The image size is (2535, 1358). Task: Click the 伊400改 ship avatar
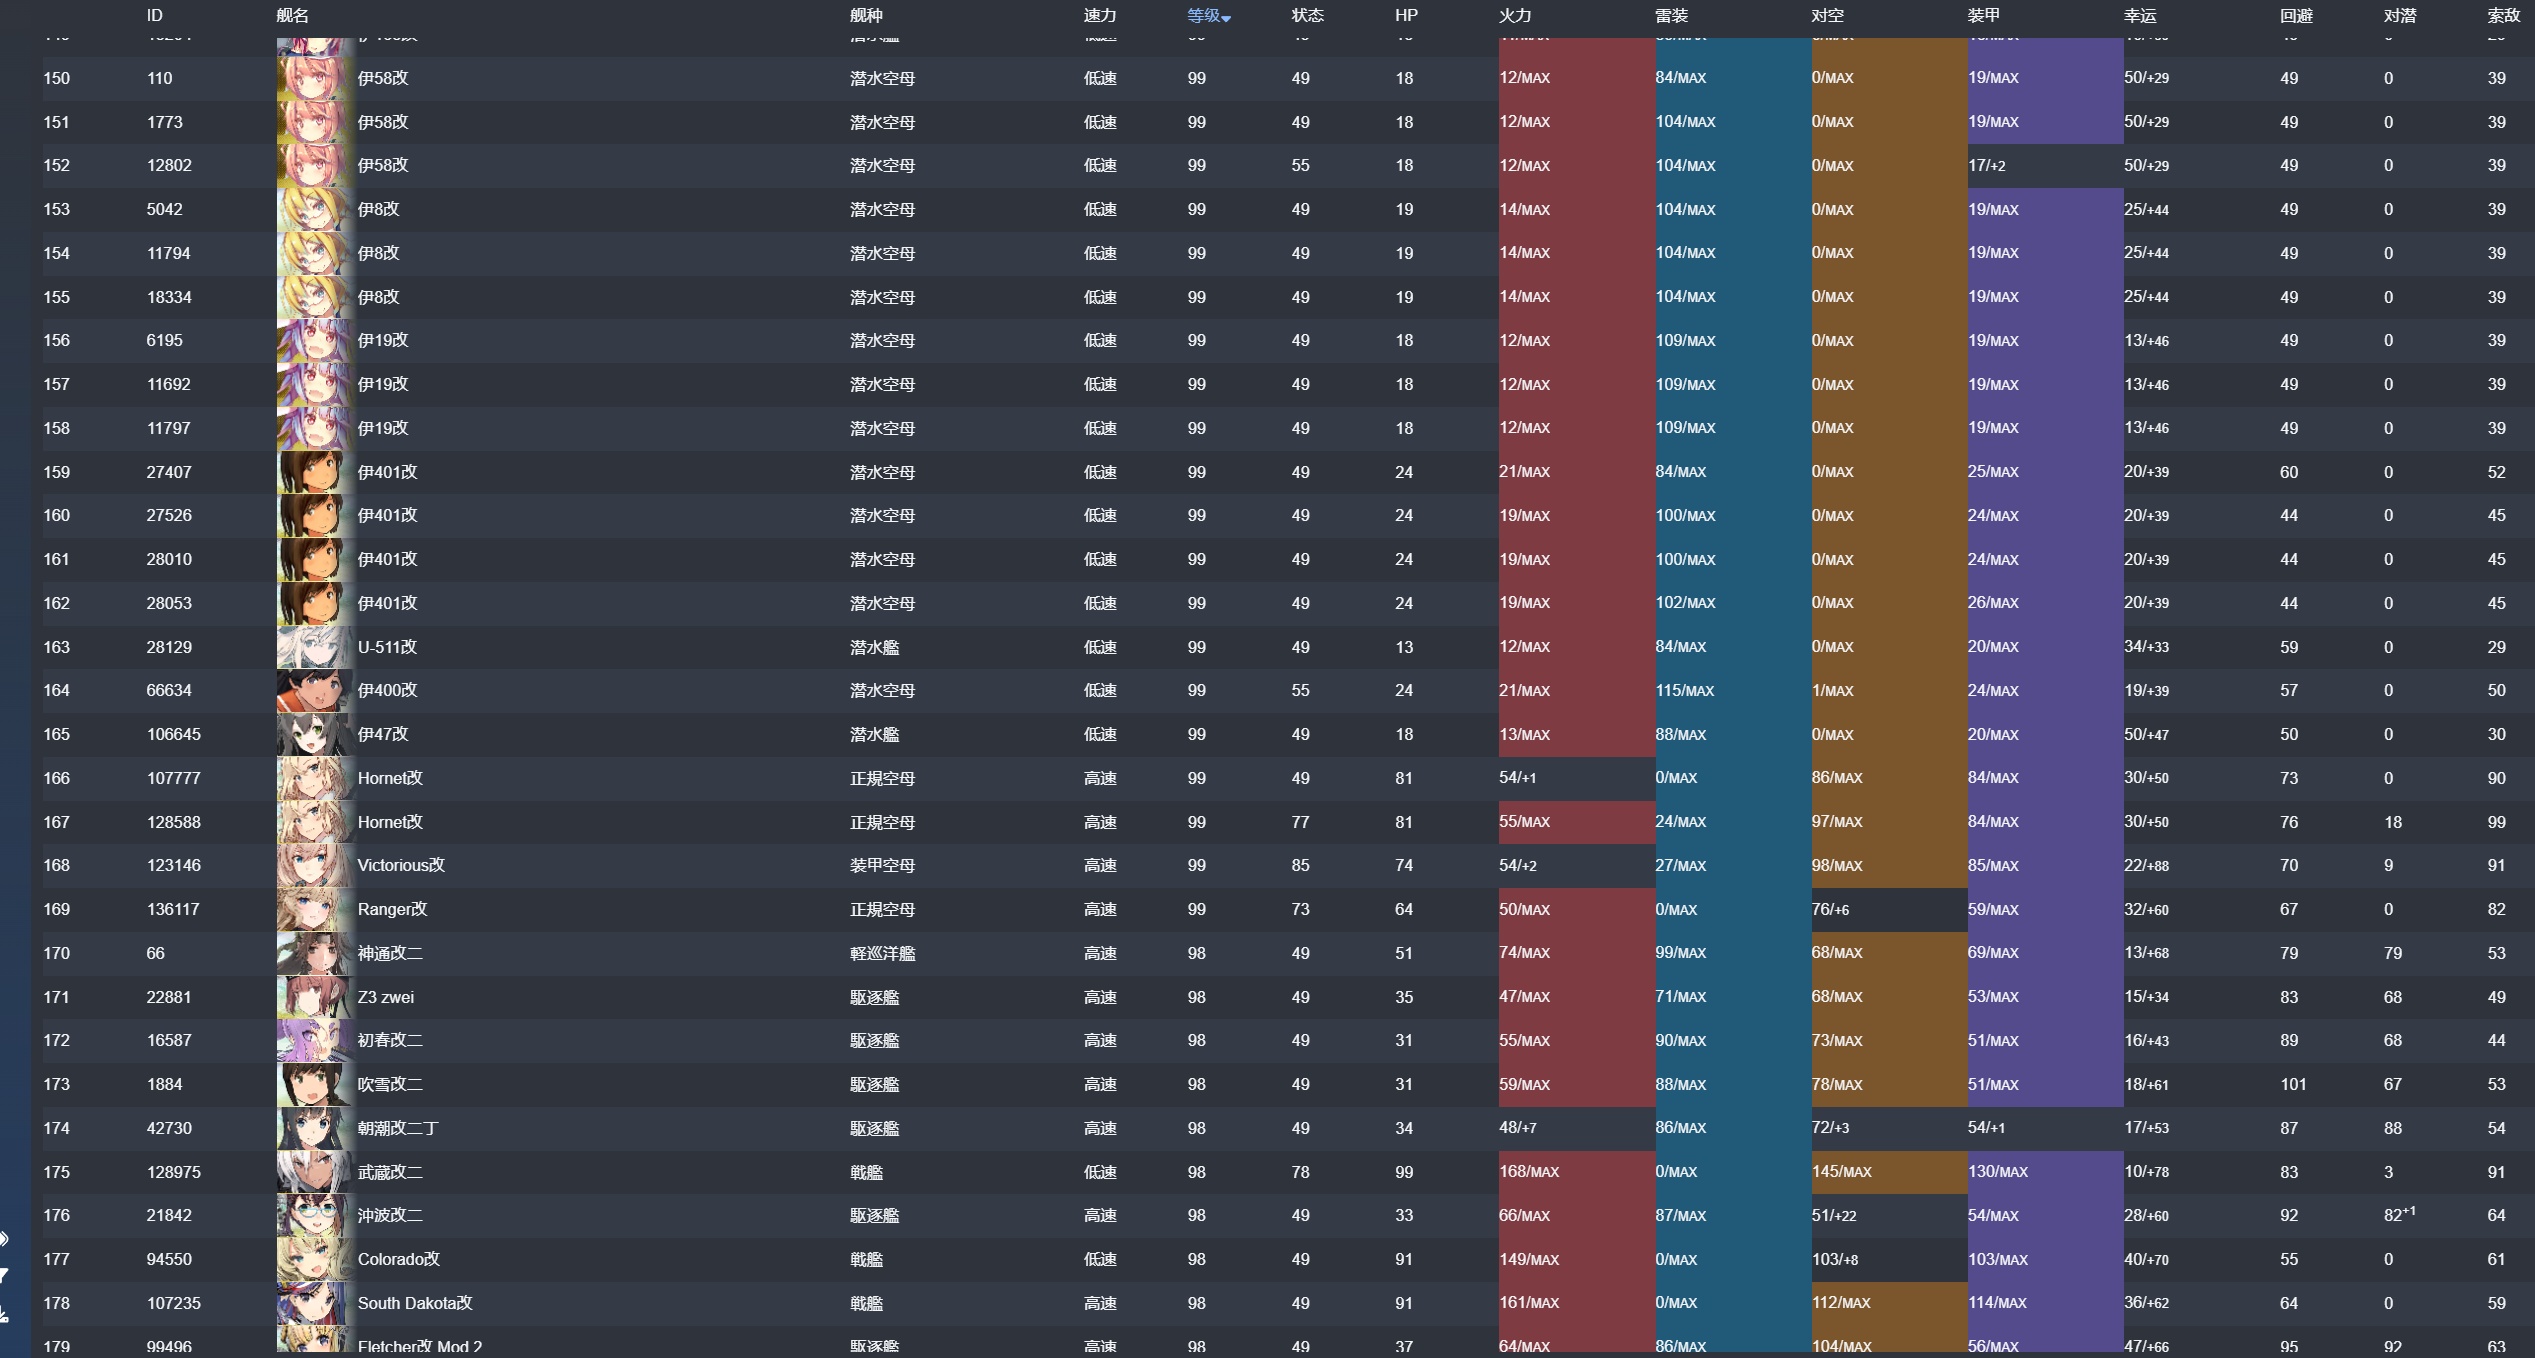(x=313, y=690)
